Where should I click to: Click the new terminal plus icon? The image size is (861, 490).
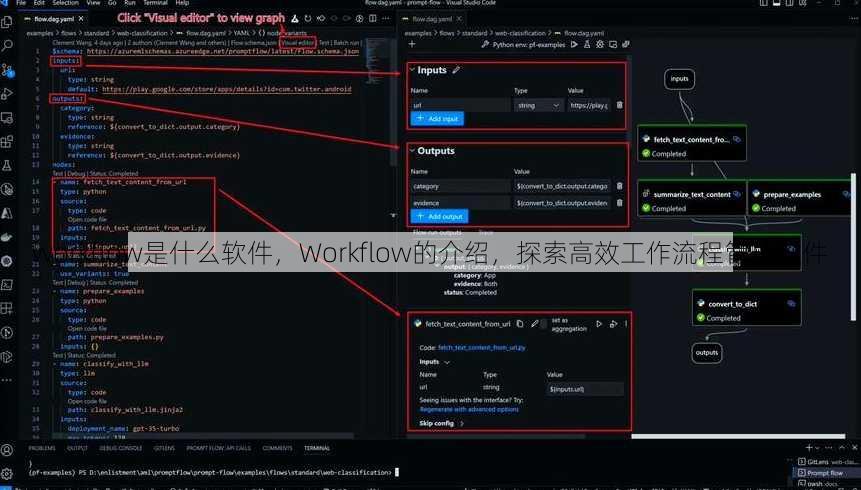coord(809,448)
